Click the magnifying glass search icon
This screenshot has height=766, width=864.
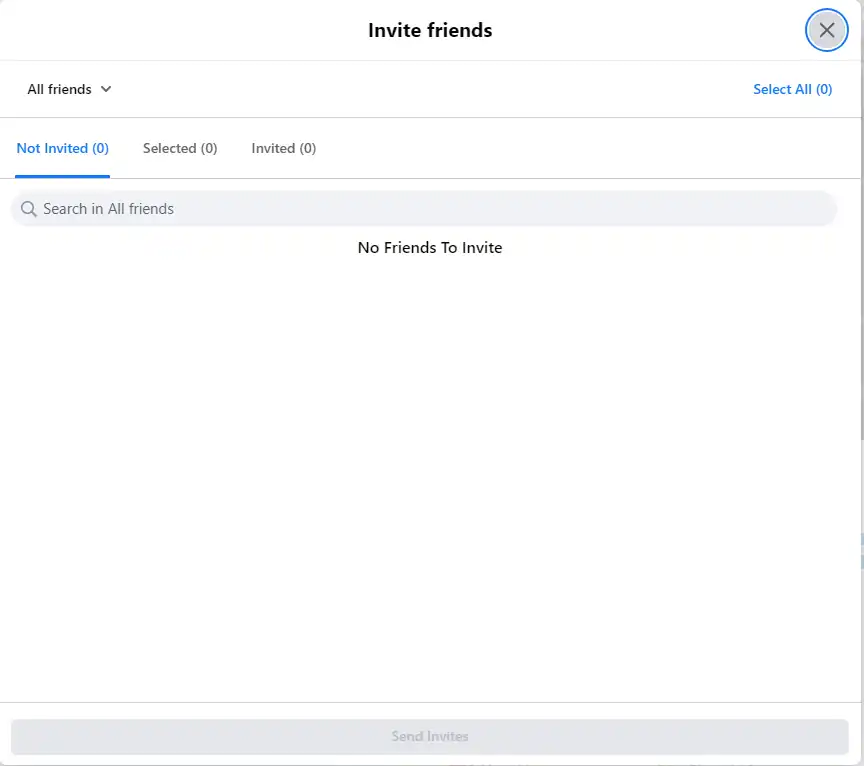[x=28, y=209]
